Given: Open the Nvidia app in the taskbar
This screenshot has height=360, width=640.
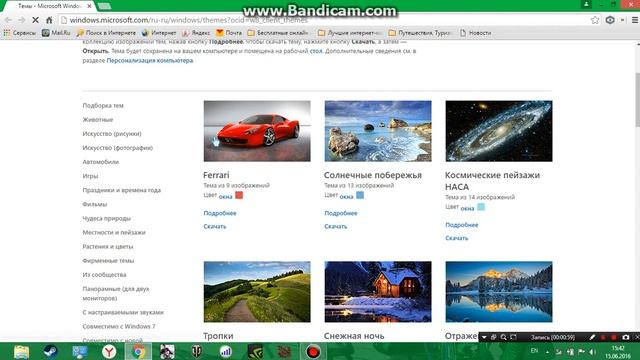Looking at the screenshot, I should click(255, 351).
